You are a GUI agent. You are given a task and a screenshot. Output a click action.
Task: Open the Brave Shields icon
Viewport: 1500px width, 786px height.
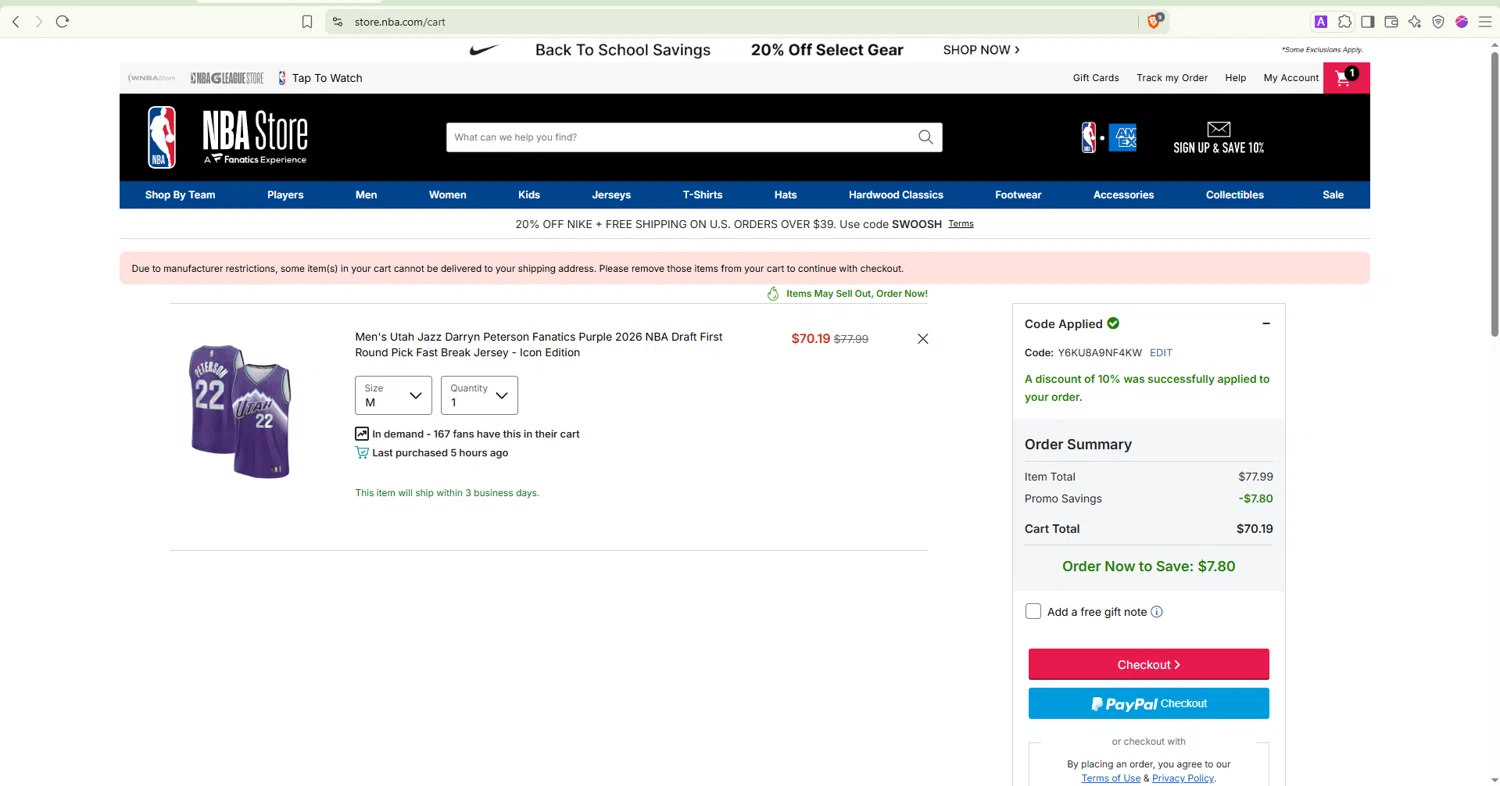1155,21
